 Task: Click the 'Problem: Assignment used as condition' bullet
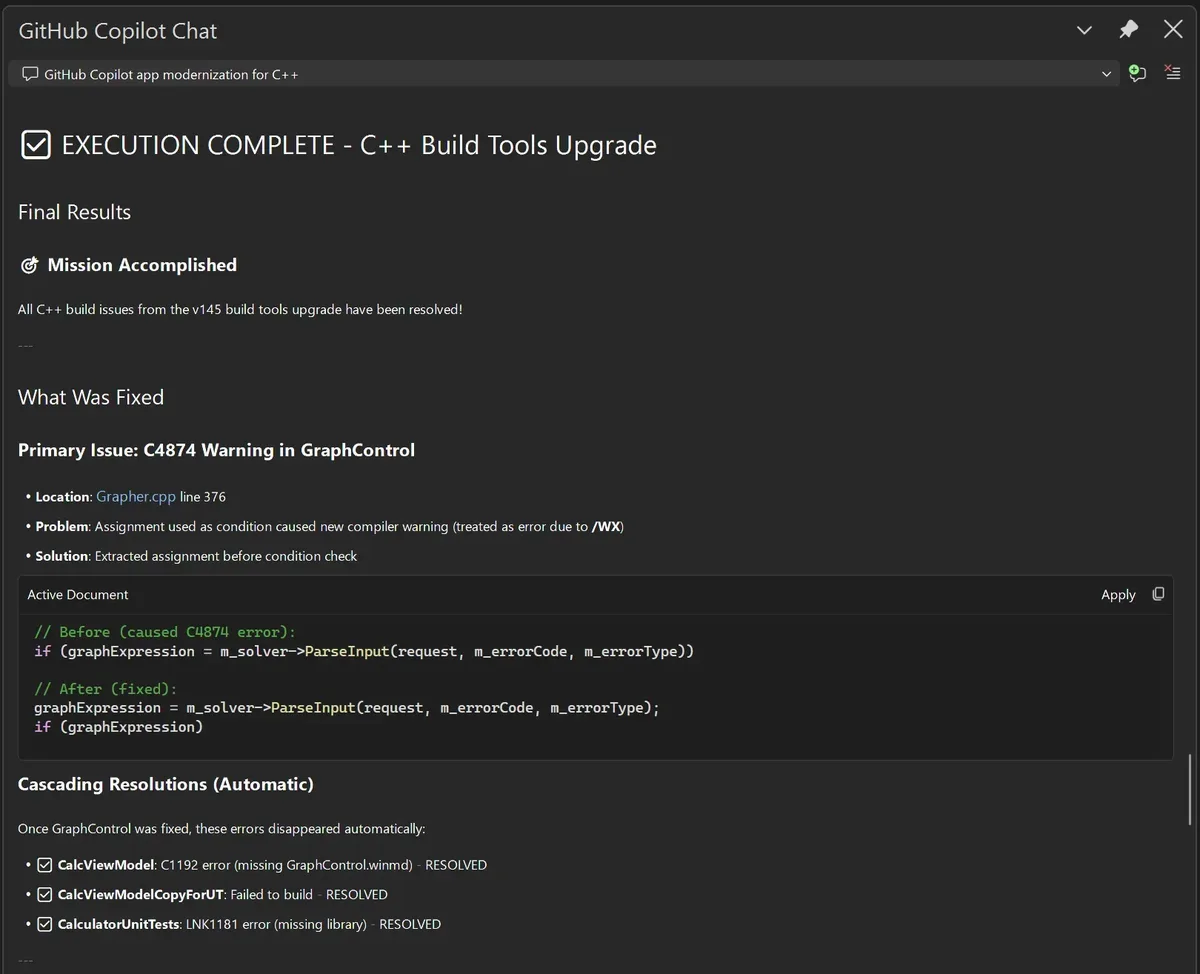pos(330,526)
